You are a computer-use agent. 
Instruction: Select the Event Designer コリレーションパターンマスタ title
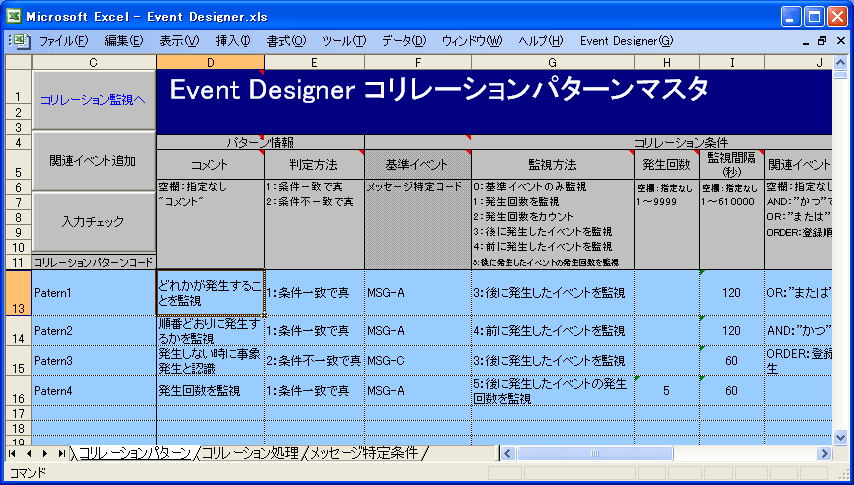(439, 89)
